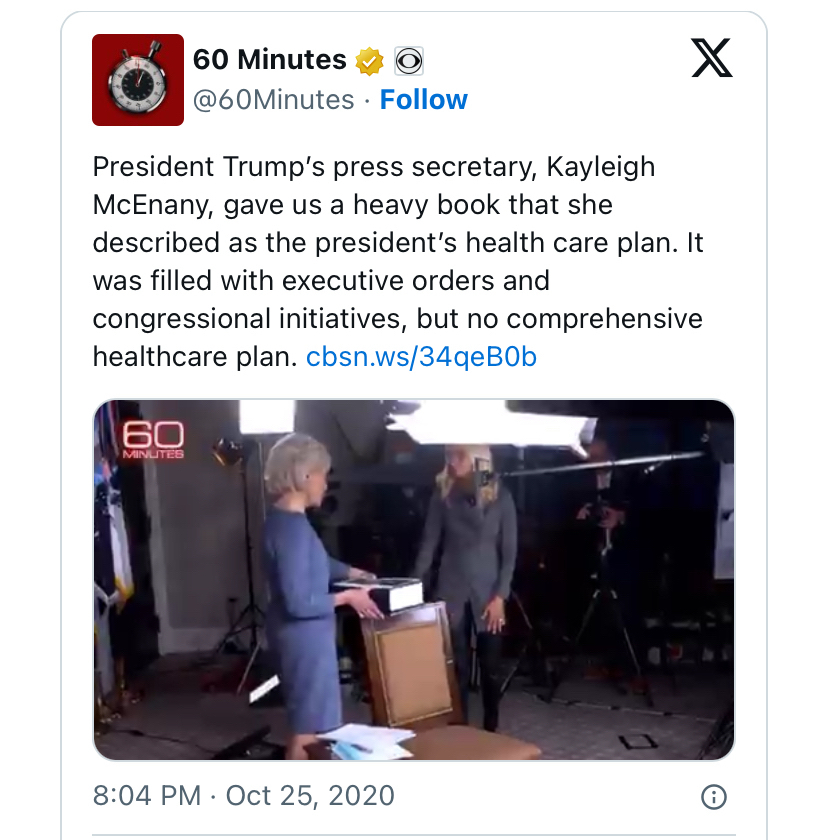Follow the 60 Minutes account
The image size is (828, 840).
click(x=424, y=100)
